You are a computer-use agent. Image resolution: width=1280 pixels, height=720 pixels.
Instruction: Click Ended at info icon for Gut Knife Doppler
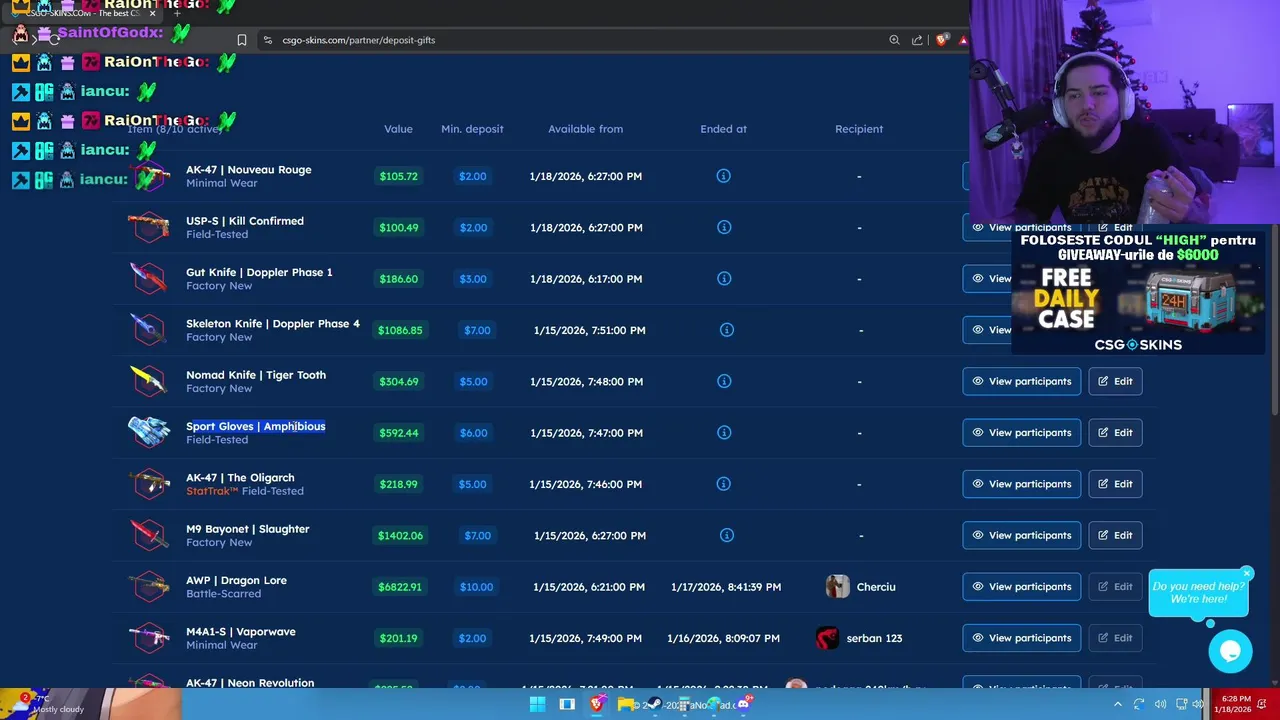[x=723, y=278]
